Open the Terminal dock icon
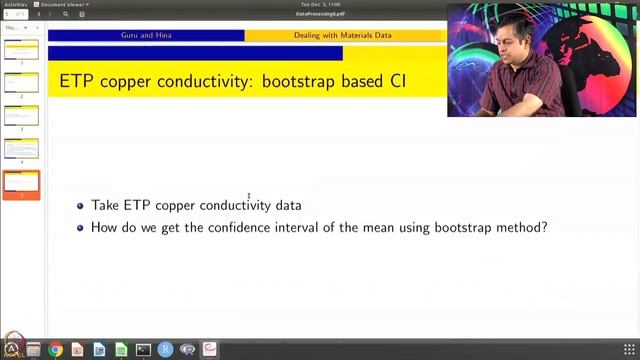Screen dimensions: 640x360 143,349
